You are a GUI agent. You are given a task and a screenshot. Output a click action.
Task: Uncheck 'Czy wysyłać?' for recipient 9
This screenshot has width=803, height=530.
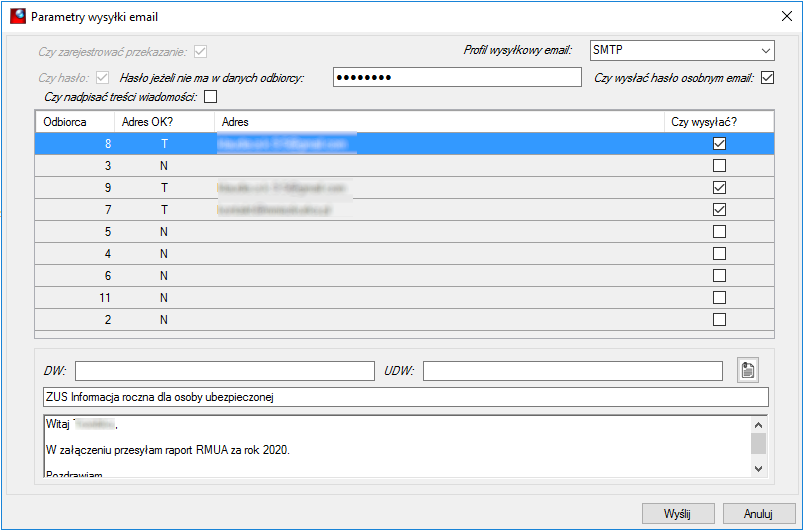pos(719,188)
